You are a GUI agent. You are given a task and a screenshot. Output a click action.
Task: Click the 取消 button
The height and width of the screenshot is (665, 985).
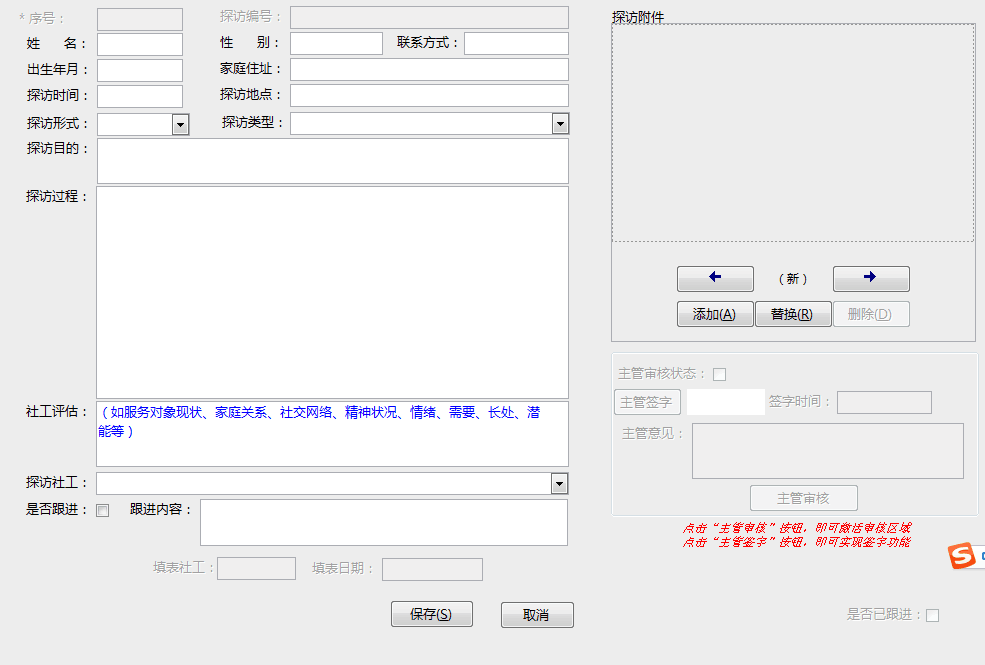click(537, 615)
